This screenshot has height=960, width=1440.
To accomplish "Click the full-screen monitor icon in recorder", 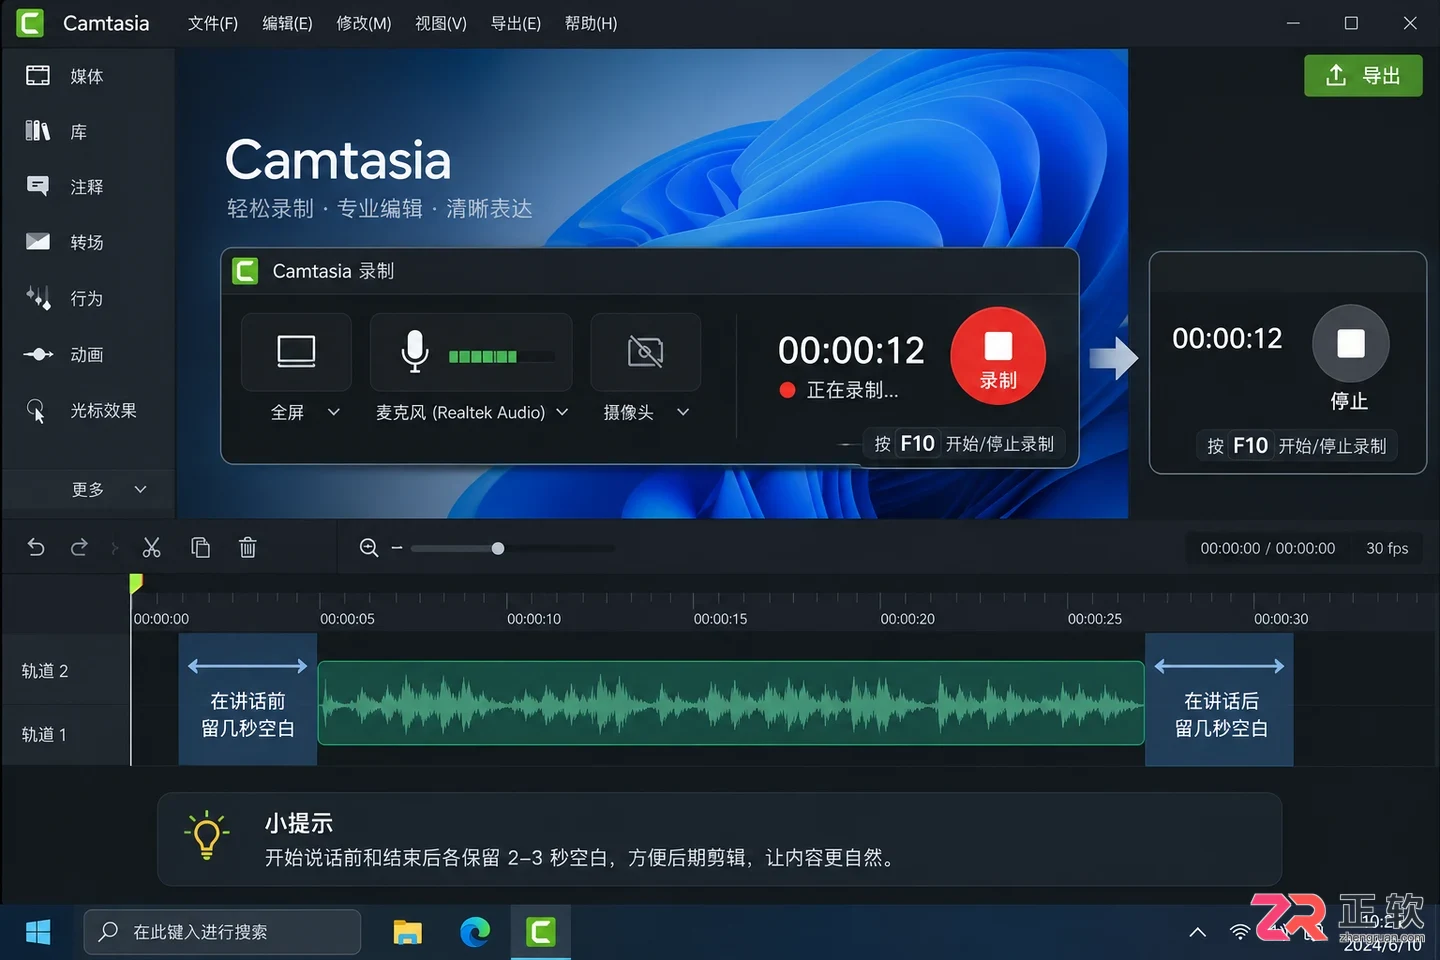I will tap(296, 351).
